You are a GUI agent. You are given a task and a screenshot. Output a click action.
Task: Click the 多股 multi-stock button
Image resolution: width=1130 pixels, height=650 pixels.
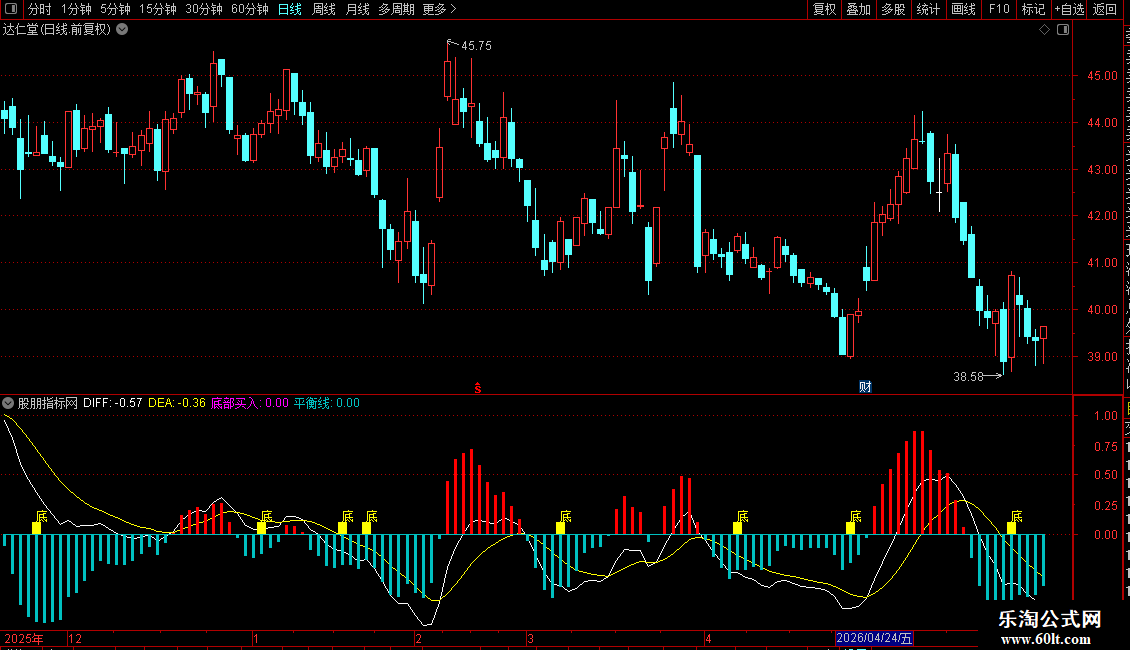(x=893, y=9)
